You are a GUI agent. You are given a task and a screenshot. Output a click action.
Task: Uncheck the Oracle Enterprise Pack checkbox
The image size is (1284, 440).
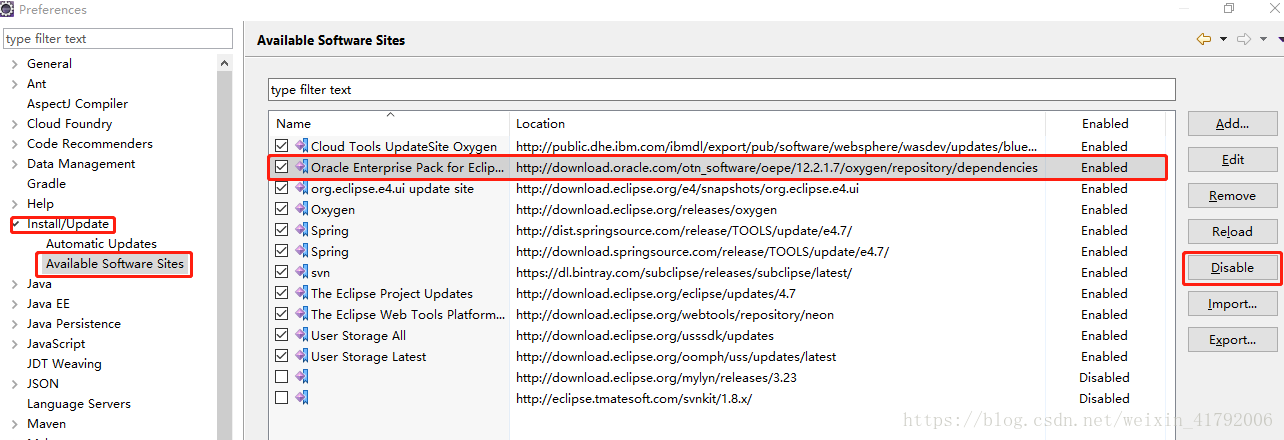pos(281,167)
